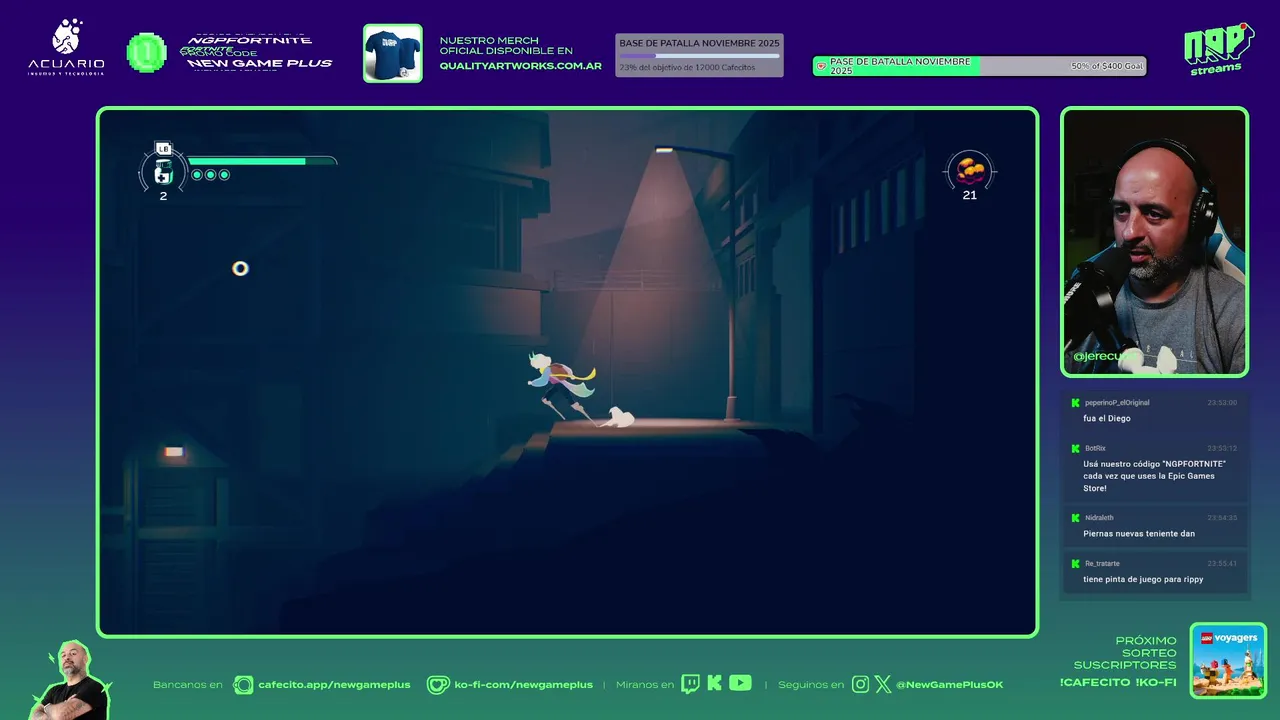
Task: Click the Twitch icon in bottom bar
Action: tap(690, 684)
